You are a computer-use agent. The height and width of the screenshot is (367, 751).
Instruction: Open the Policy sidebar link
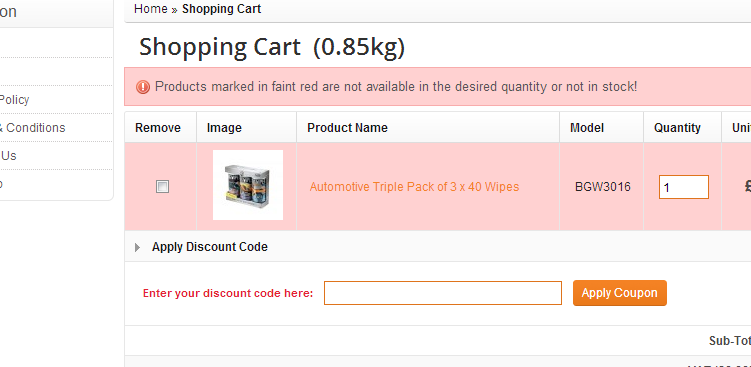tap(14, 100)
